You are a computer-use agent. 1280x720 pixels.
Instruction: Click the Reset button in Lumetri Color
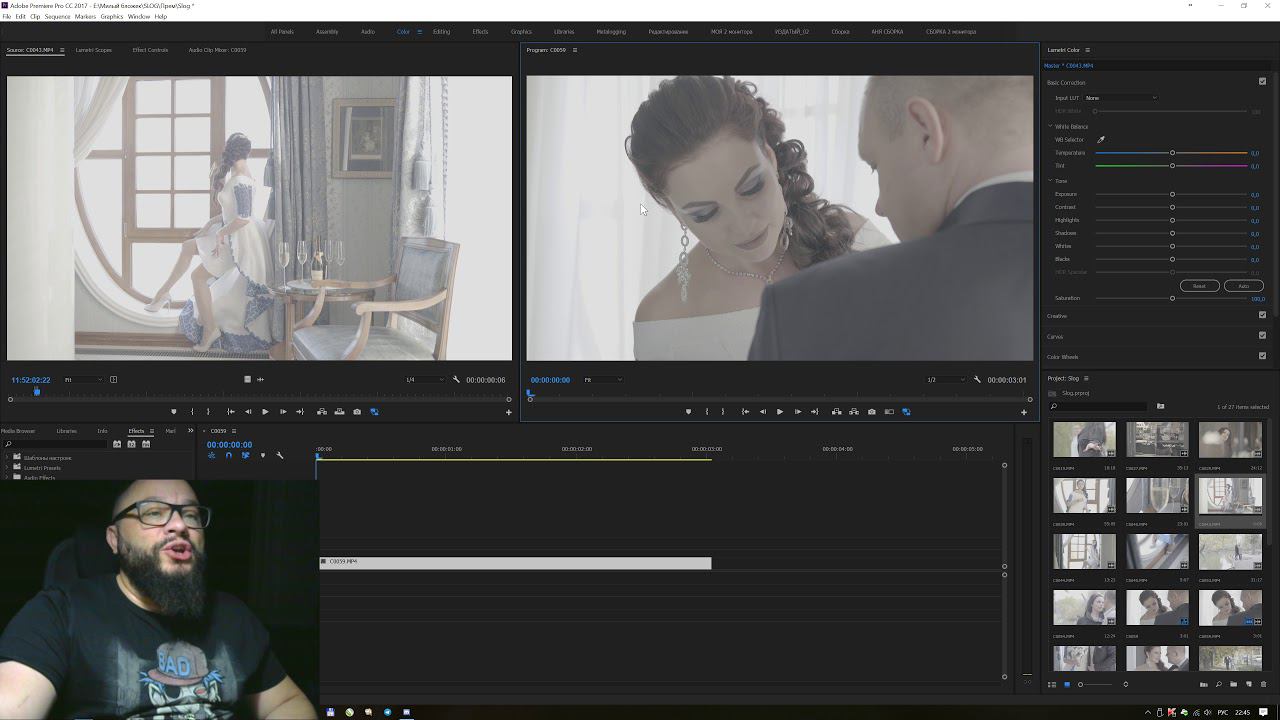click(1199, 286)
